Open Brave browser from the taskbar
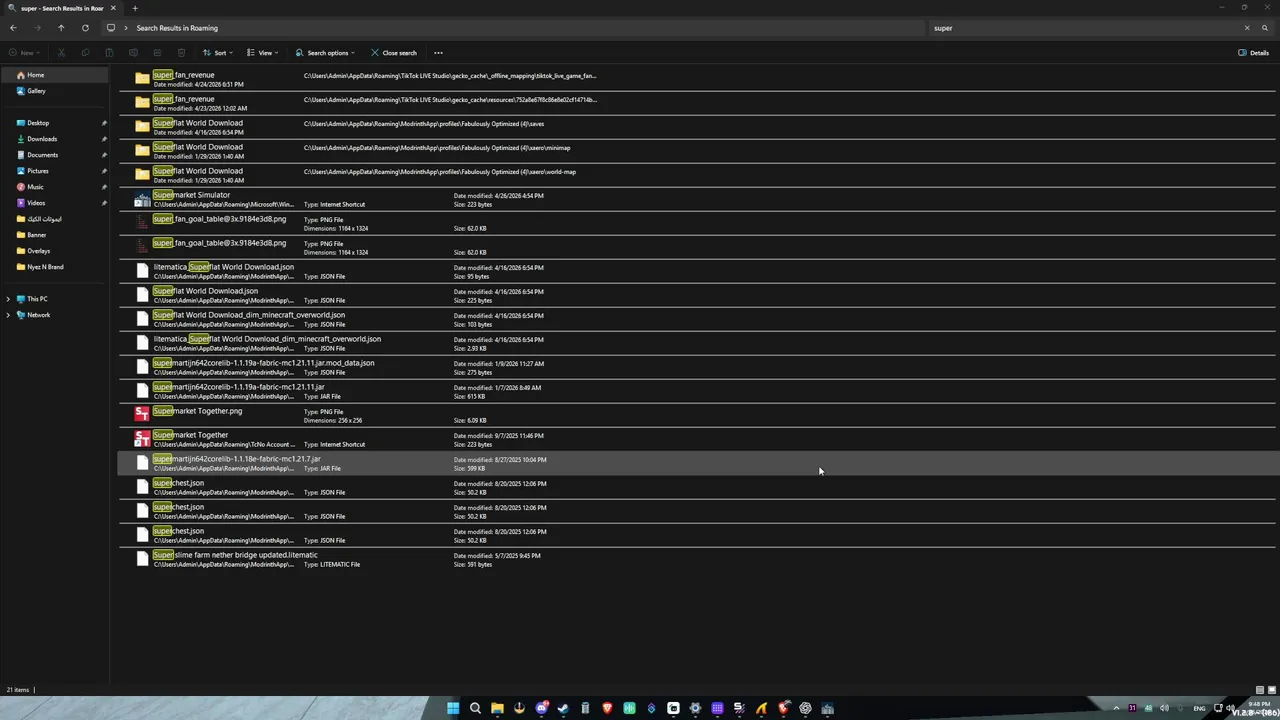The height and width of the screenshot is (720, 1280). [x=607, y=708]
